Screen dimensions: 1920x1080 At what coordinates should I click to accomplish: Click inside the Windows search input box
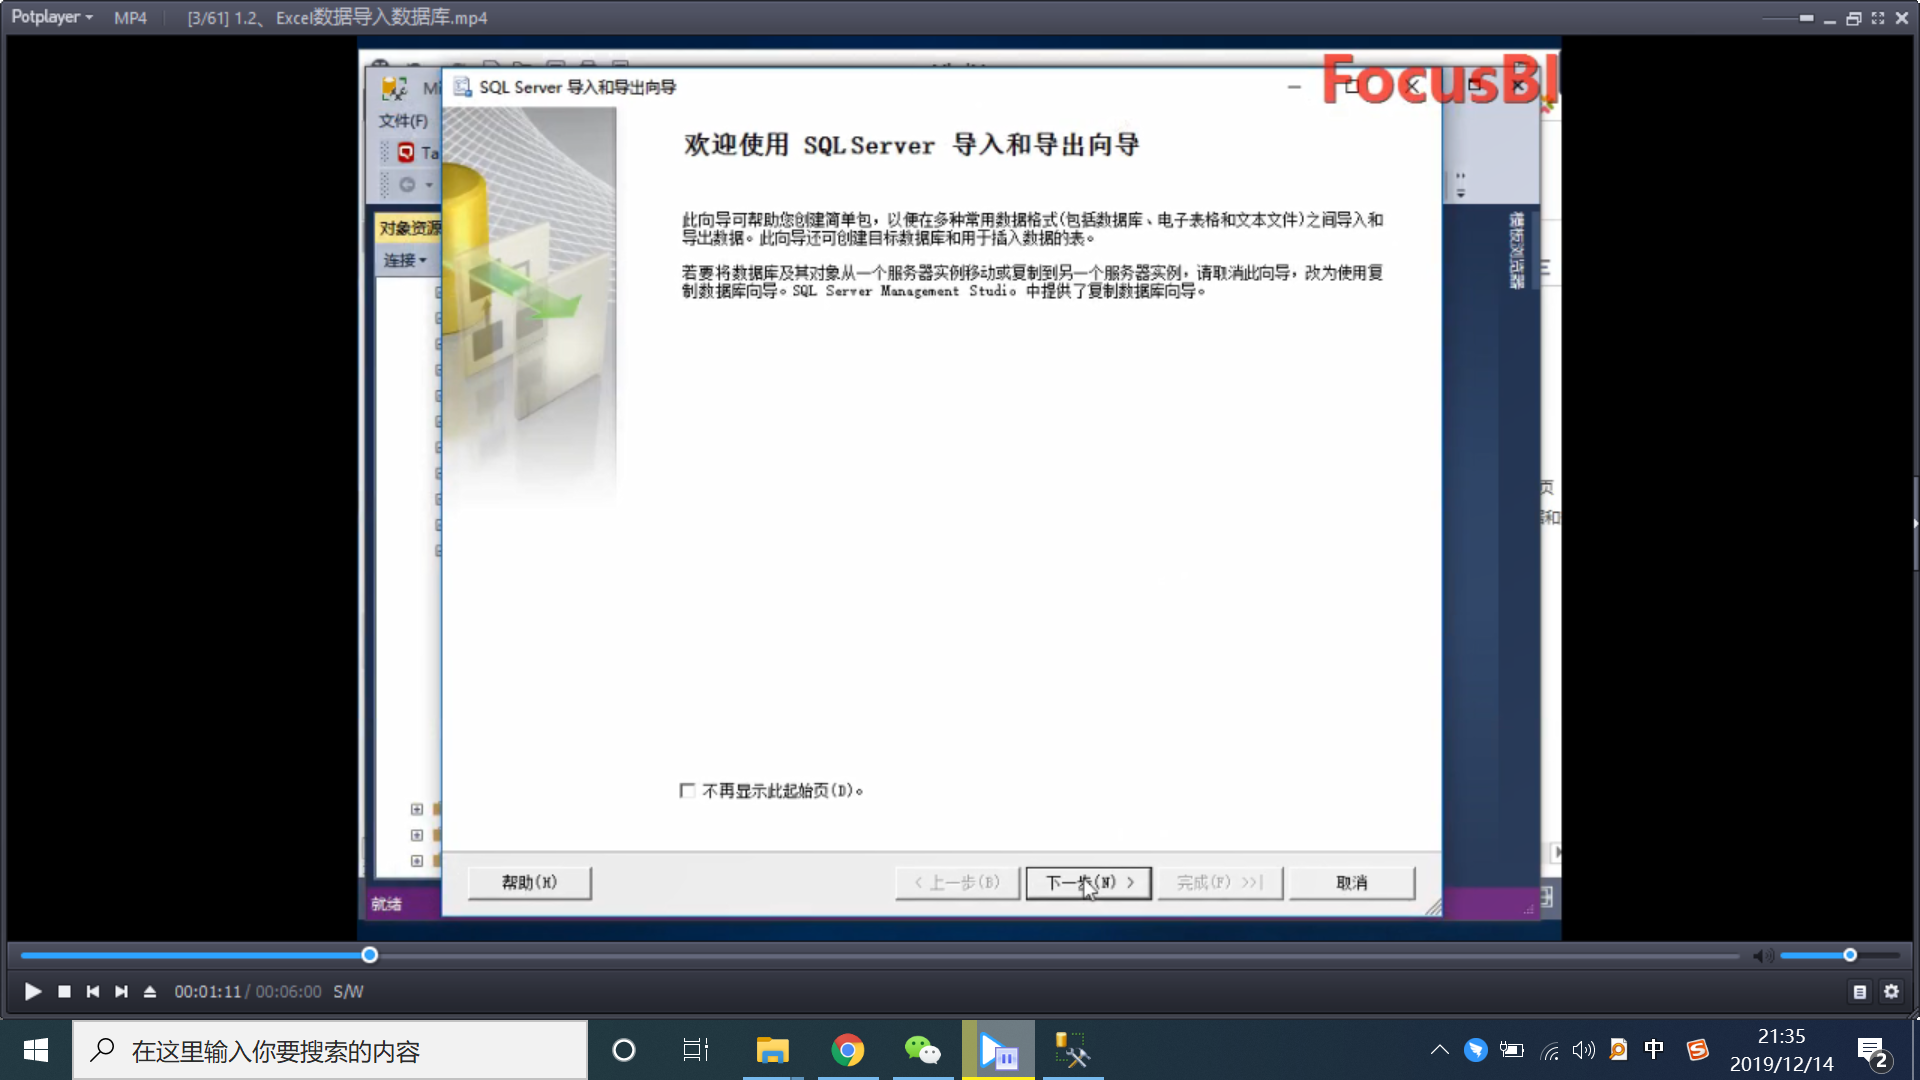[x=330, y=1049]
